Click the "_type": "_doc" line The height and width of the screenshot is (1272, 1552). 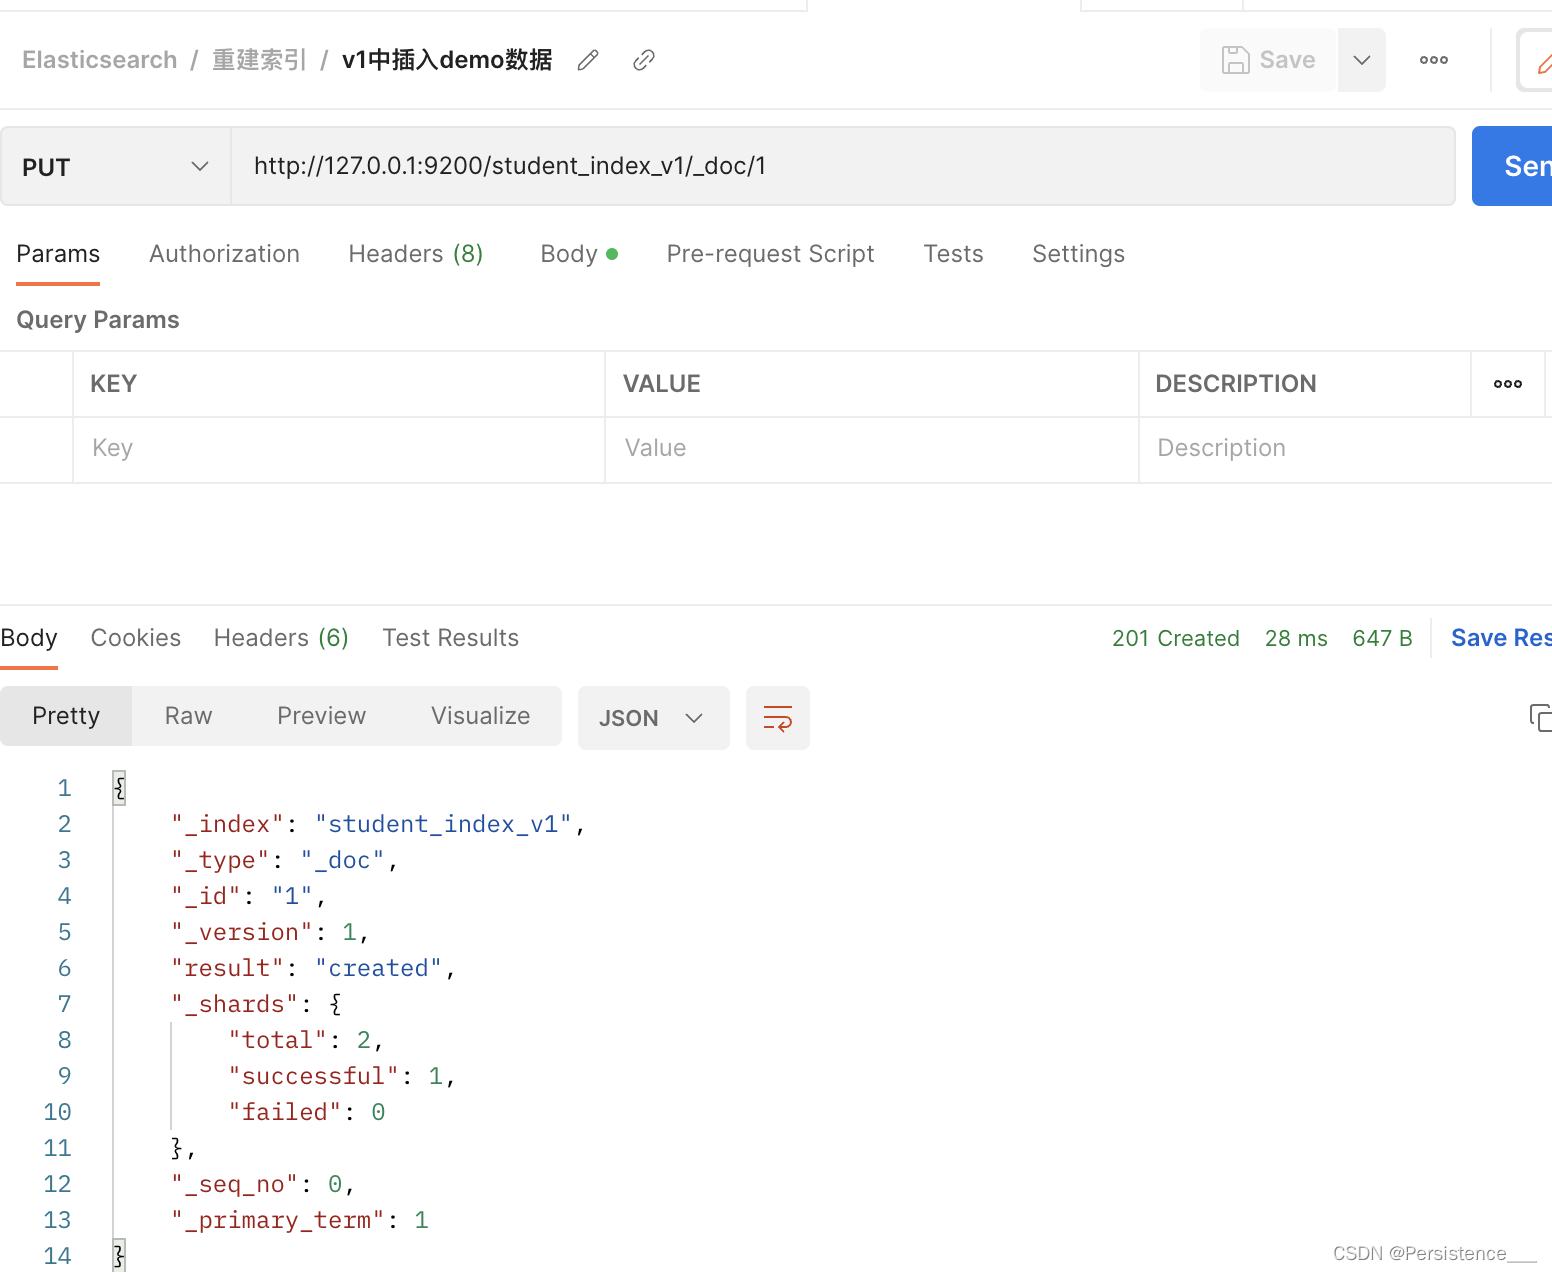pyautogui.click(x=285, y=860)
